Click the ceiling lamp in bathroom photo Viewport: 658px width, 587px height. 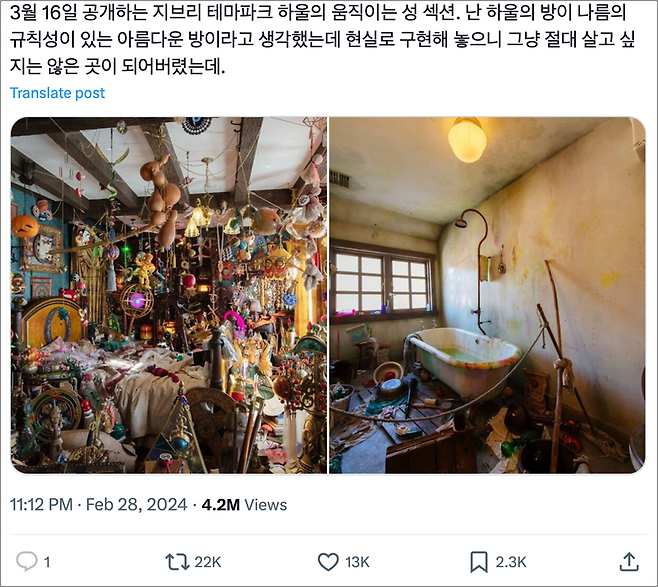[x=467, y=140]
